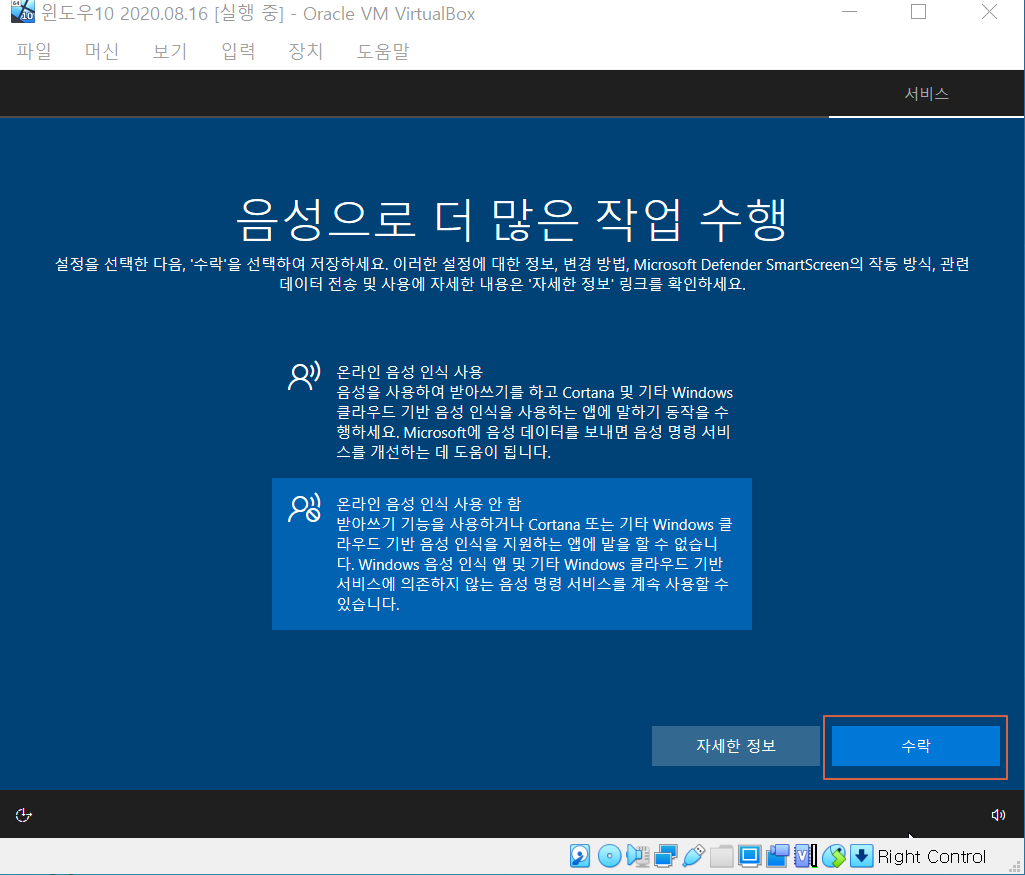The height and width of the screenshot is (875, 1025).
Task: Click the mouse integration status icon
Action: 833,855
